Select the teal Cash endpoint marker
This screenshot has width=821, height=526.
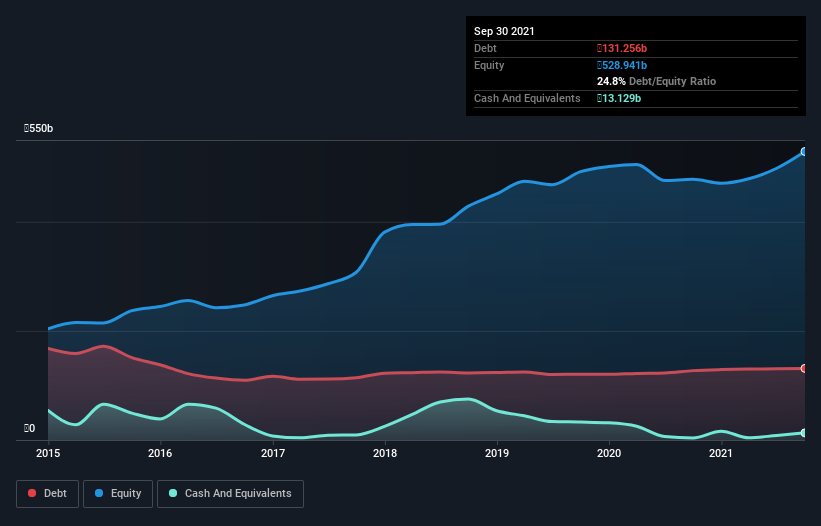pos(804,433)
